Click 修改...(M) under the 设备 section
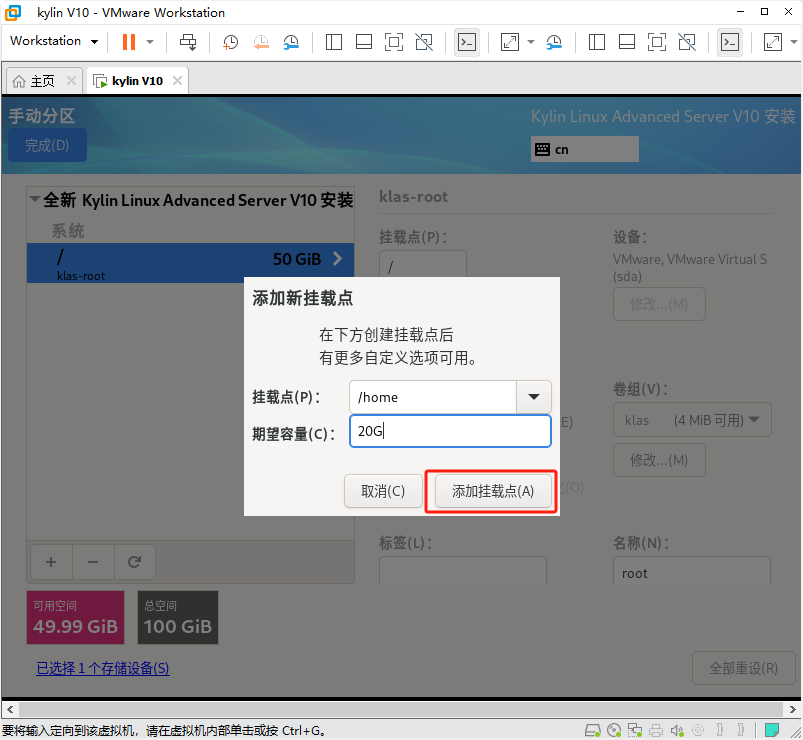This screenshot has height=740, width=803. 659,304
